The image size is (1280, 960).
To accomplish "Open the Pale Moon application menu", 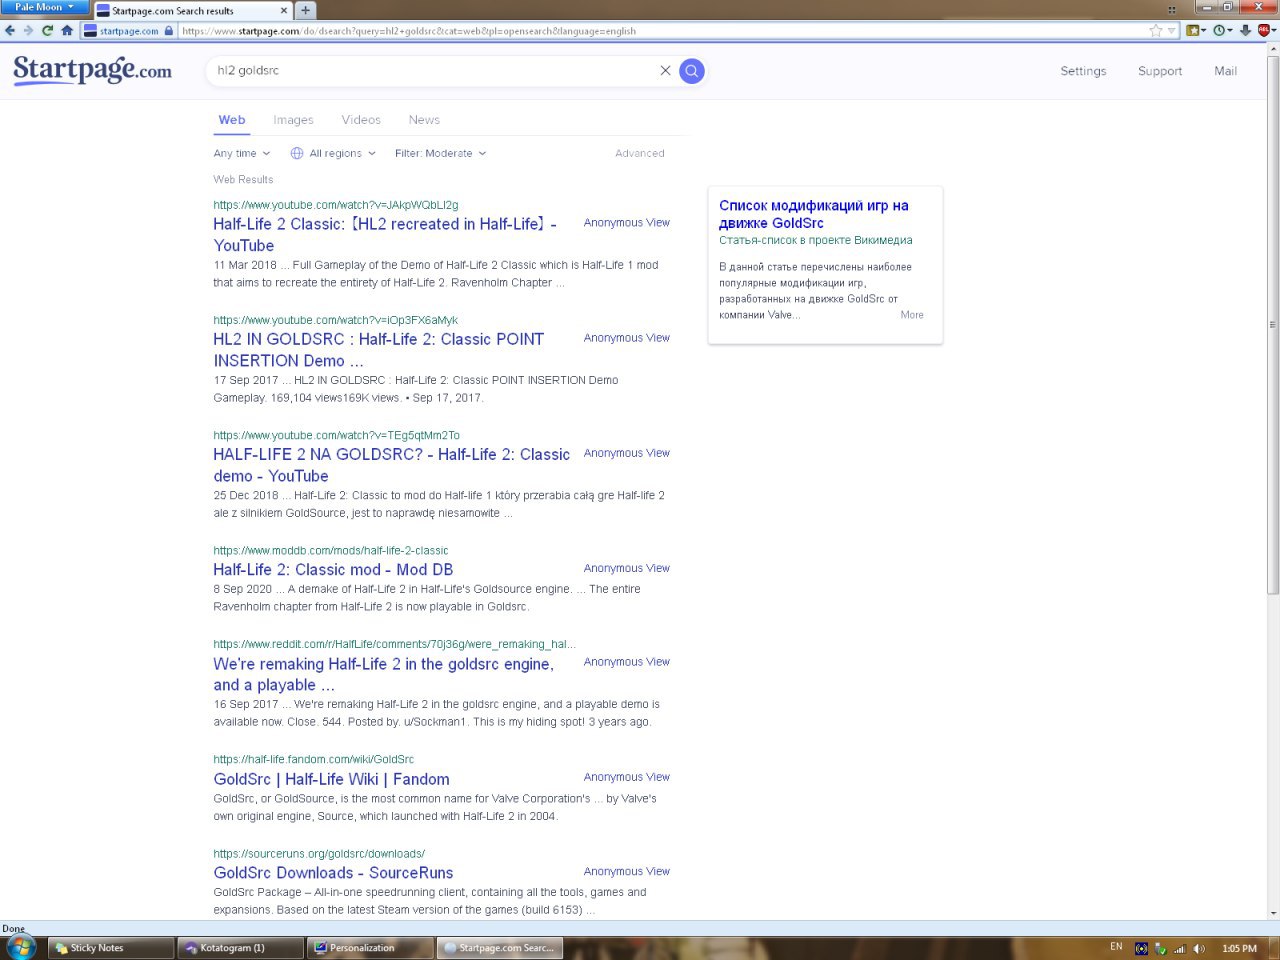I will pyautogui.click(x=44, y=7).
